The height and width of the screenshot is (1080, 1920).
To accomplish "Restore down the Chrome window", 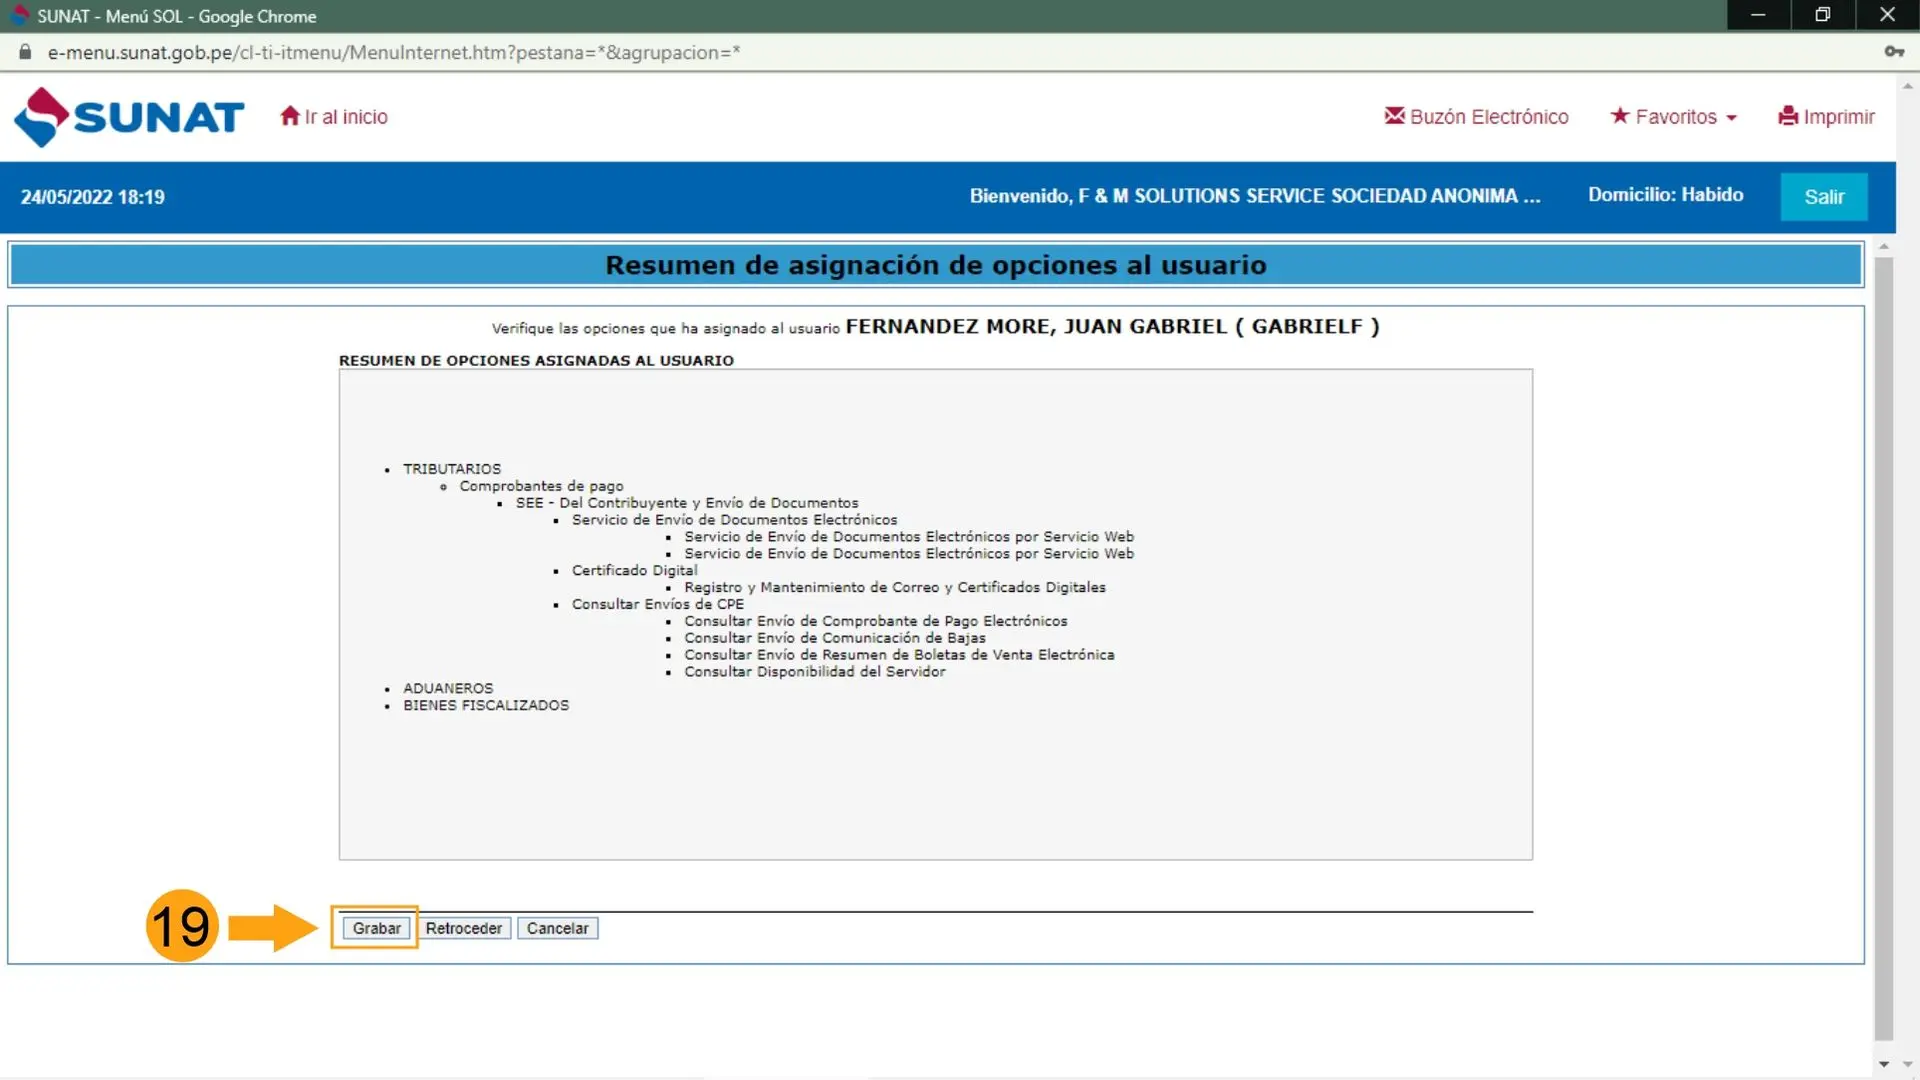I will pos(1822,15).
